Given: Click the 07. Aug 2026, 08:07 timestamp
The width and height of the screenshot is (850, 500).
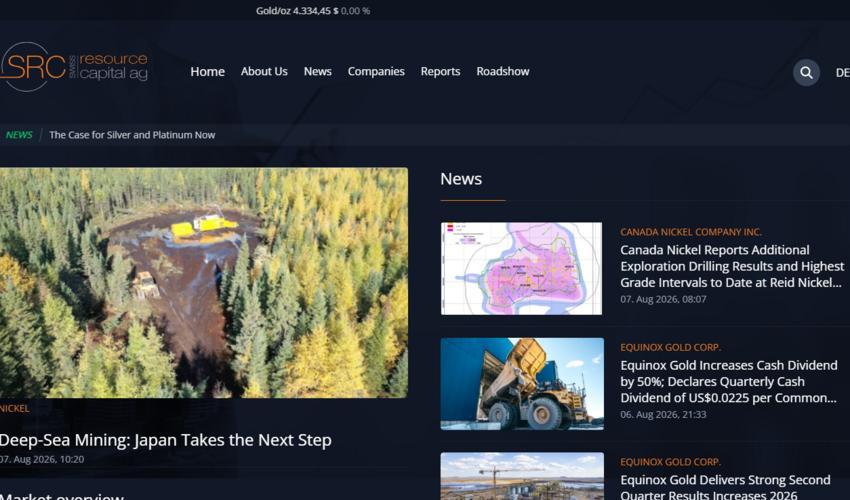Looking at the screenshot, I should pyautogui.click(x=663, y=299).
